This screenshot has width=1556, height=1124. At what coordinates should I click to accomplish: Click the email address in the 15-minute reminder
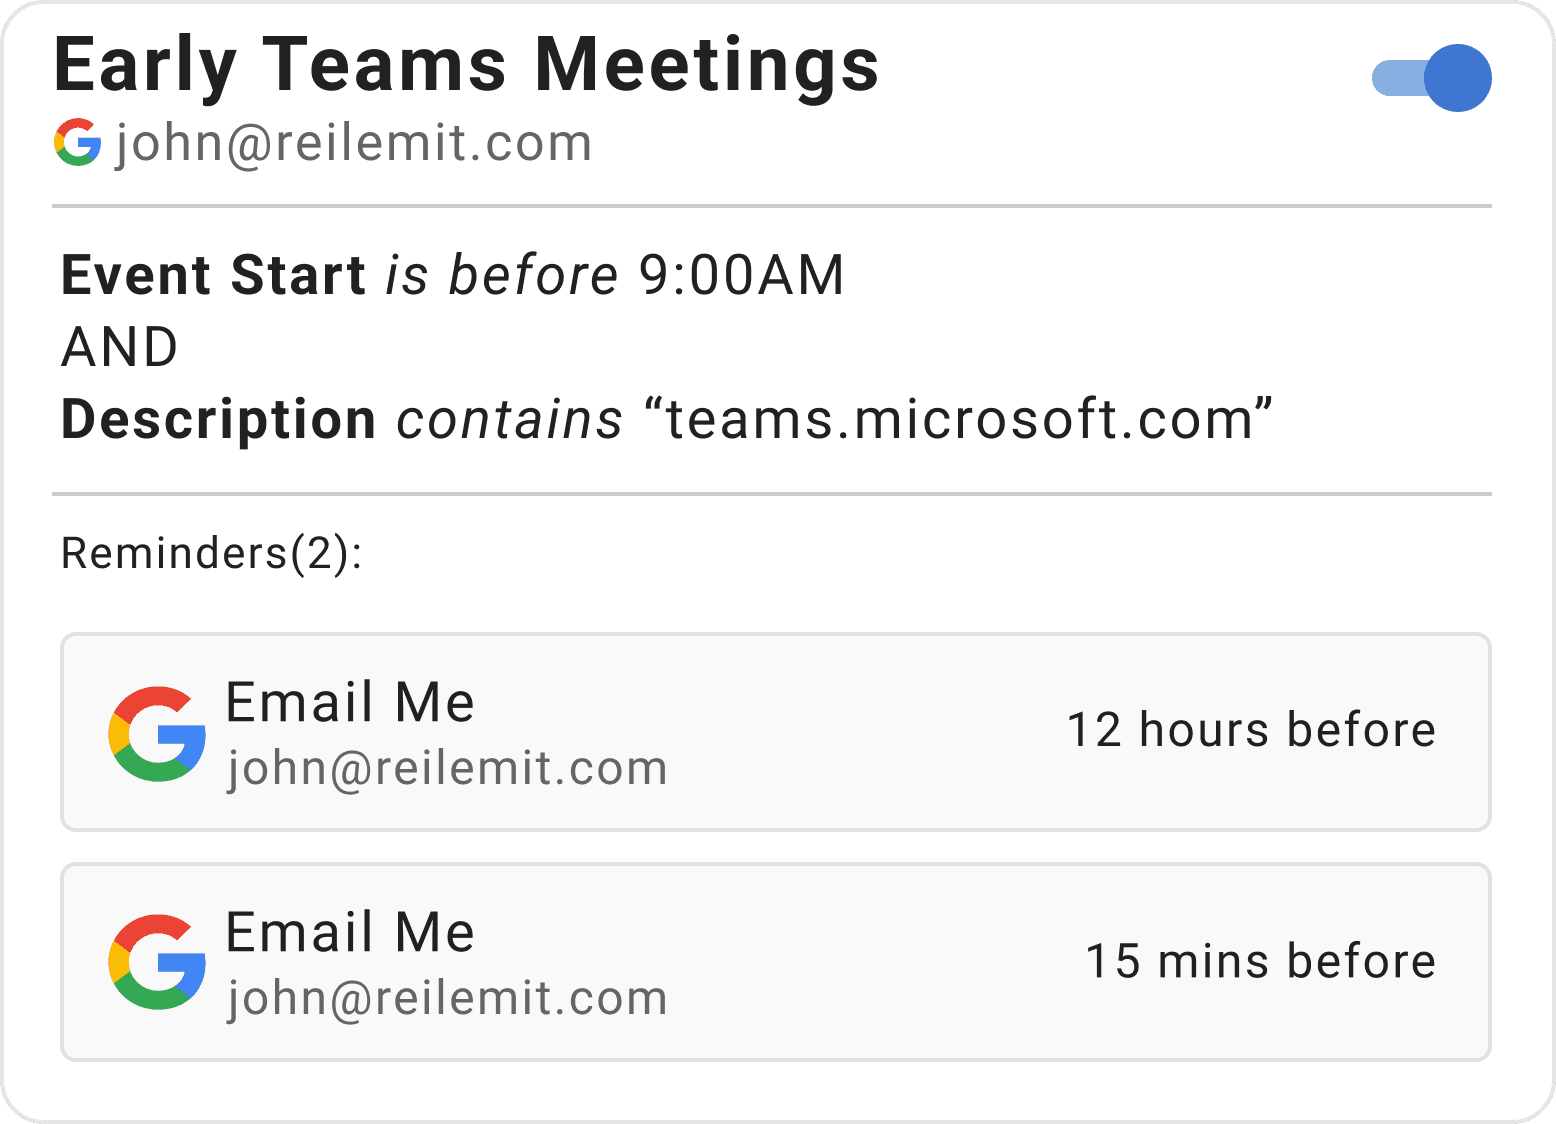pos(447,998)
